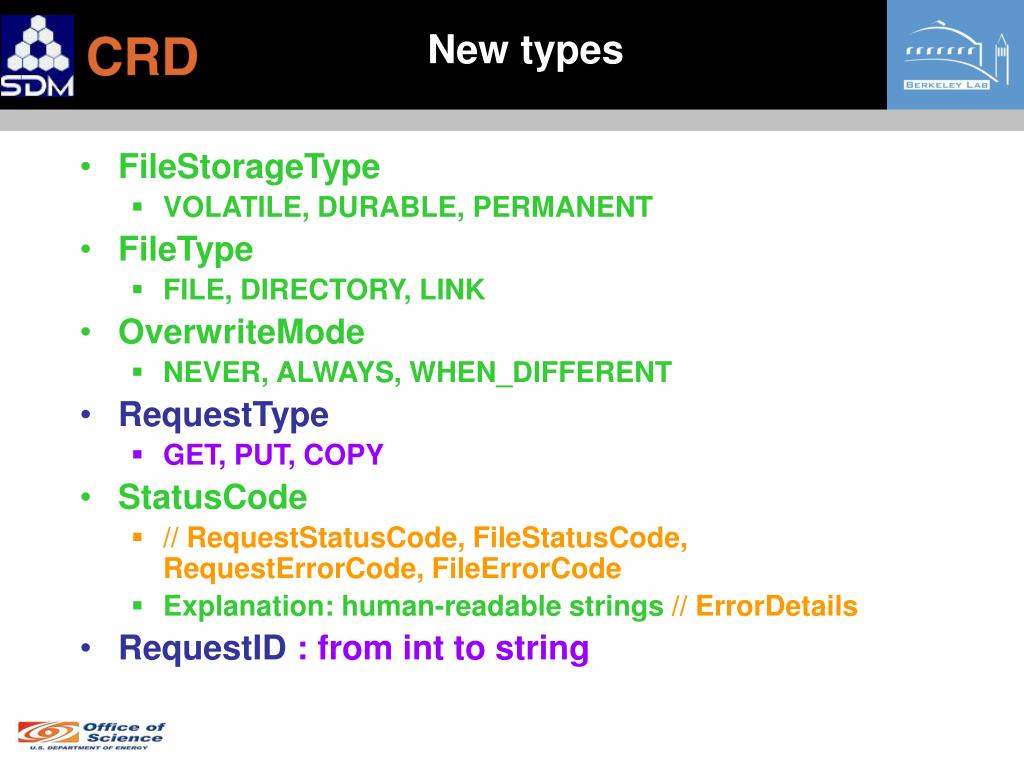
Task: Click the orange ErrorDetails word
Action: [776, 606]
